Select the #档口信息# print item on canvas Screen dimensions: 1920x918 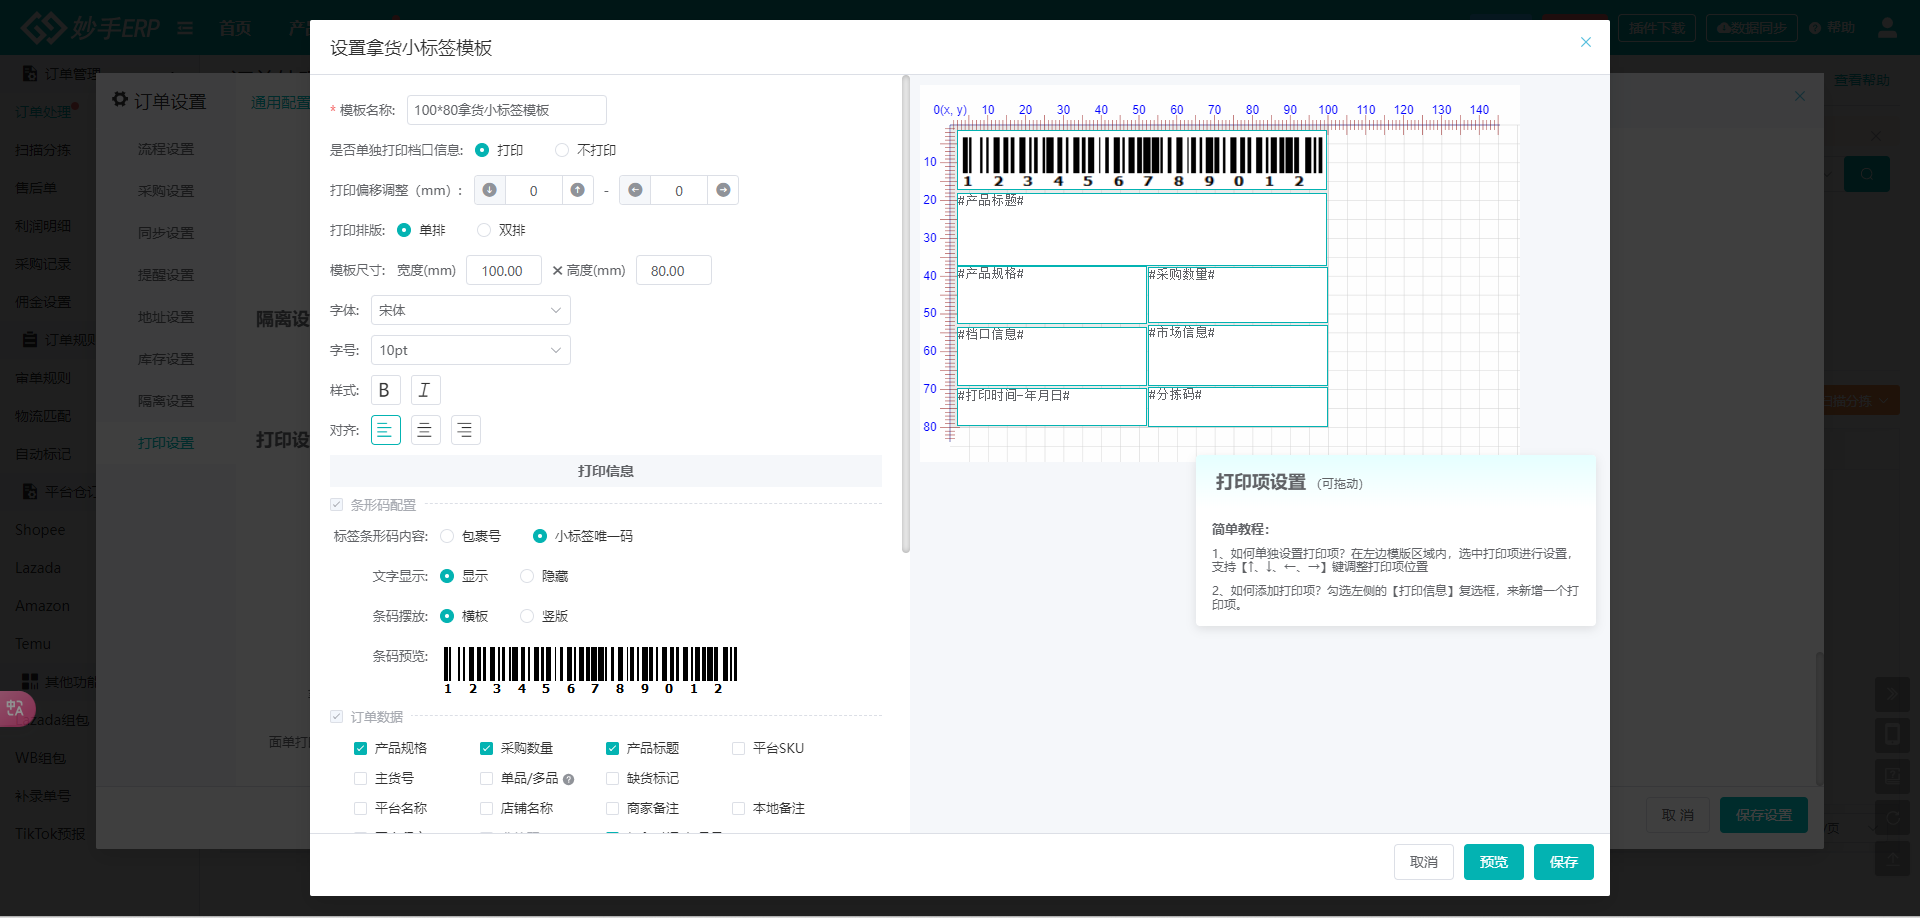pos(1051,356)
